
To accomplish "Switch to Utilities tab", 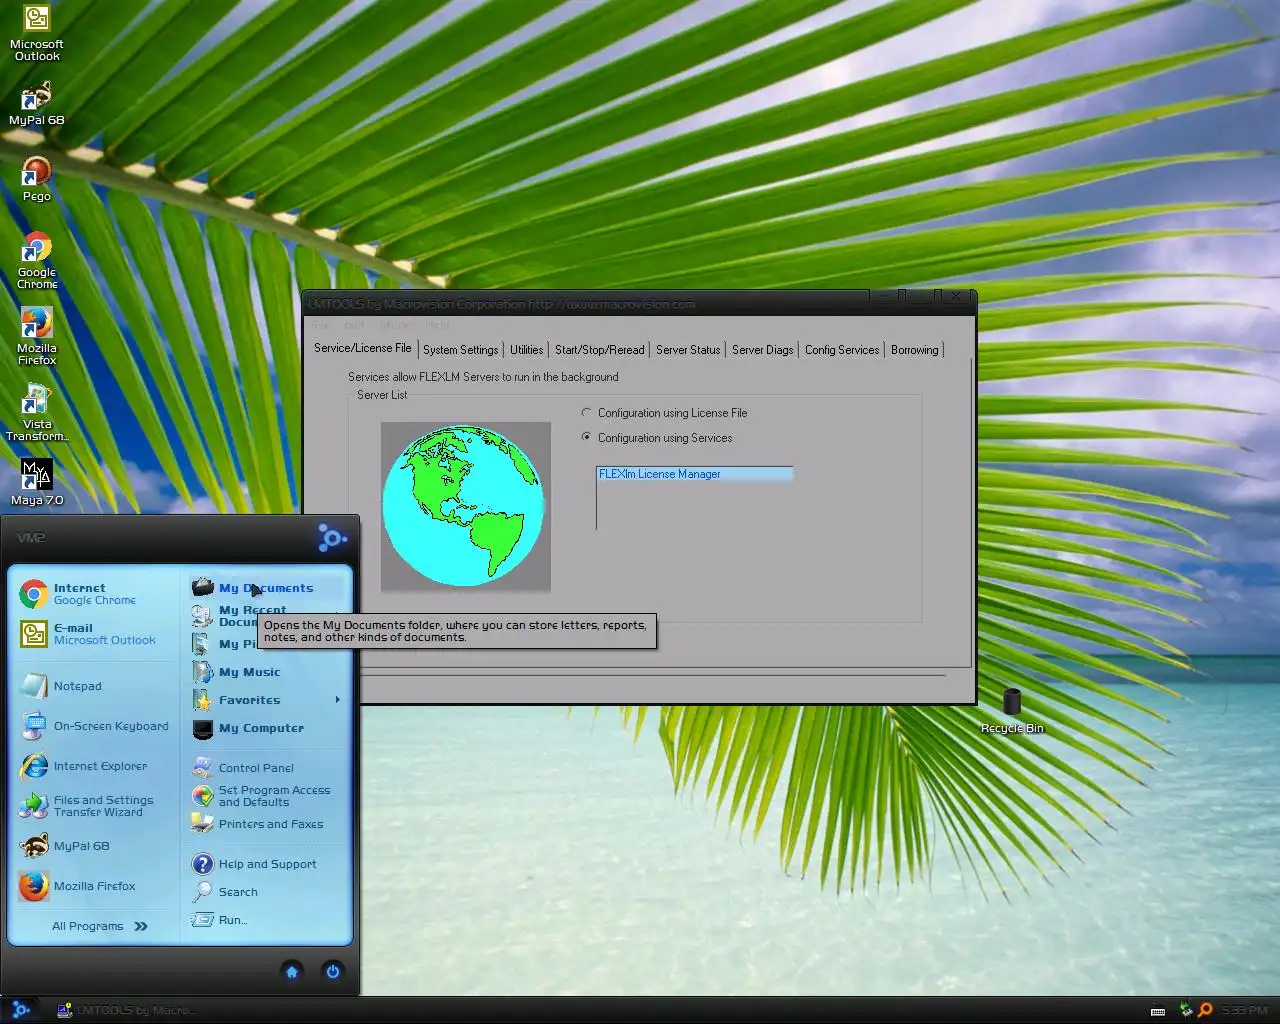I will click(x=526, y=350).
